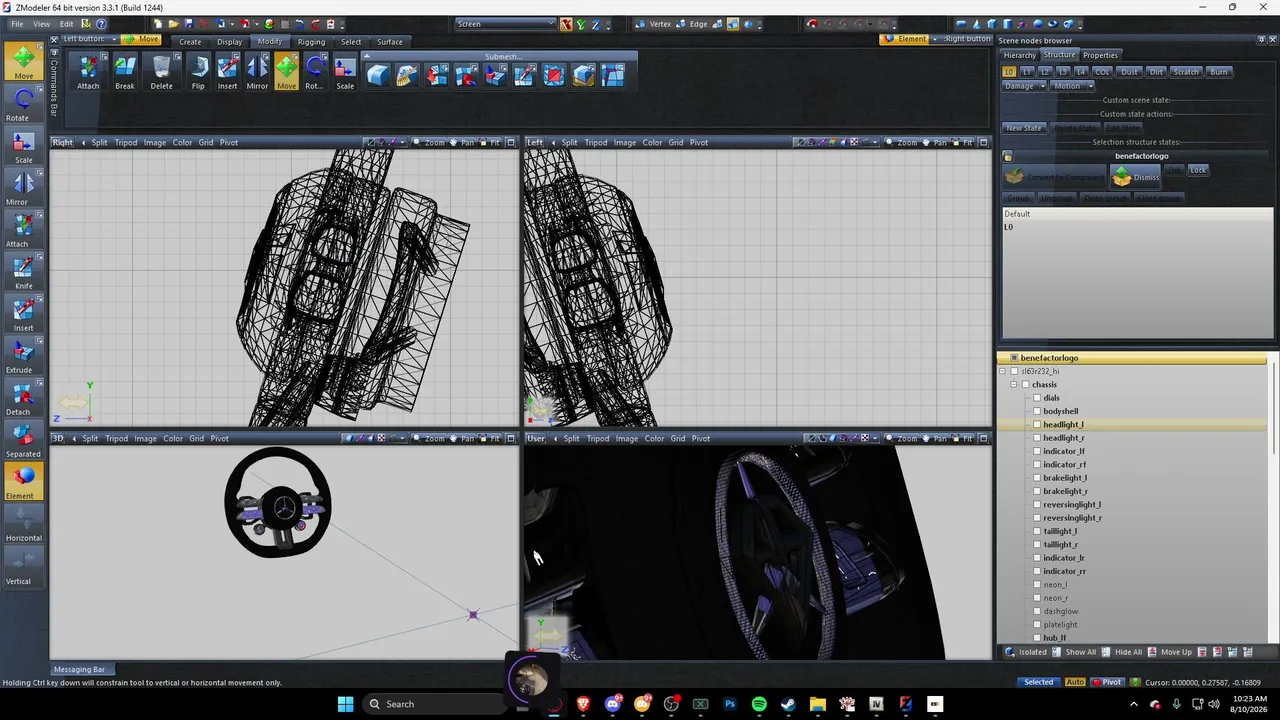
Task: Switch to the Create ribbon tab
Action: 190,42
